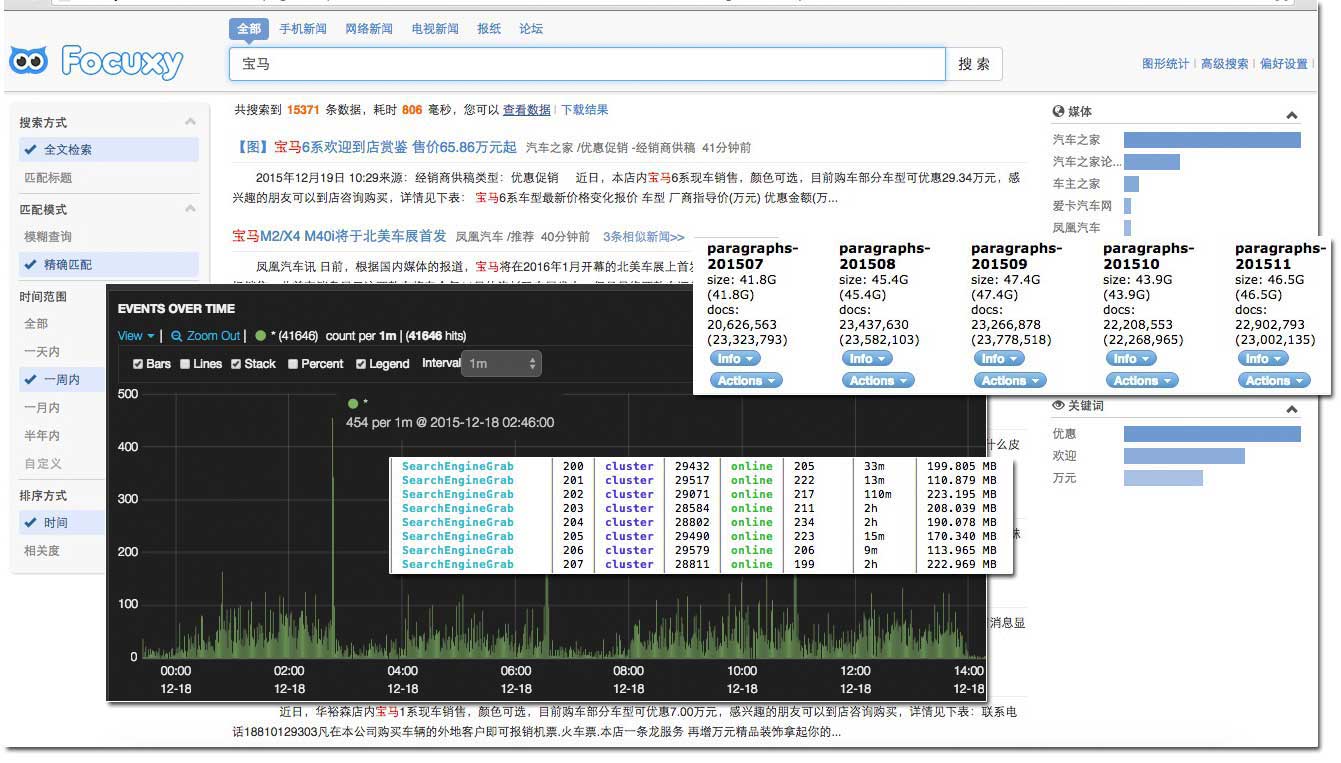Switch to the 网络新闻 tab
1341x763 pixels.
pyautogui.click(x=369, y=29)
